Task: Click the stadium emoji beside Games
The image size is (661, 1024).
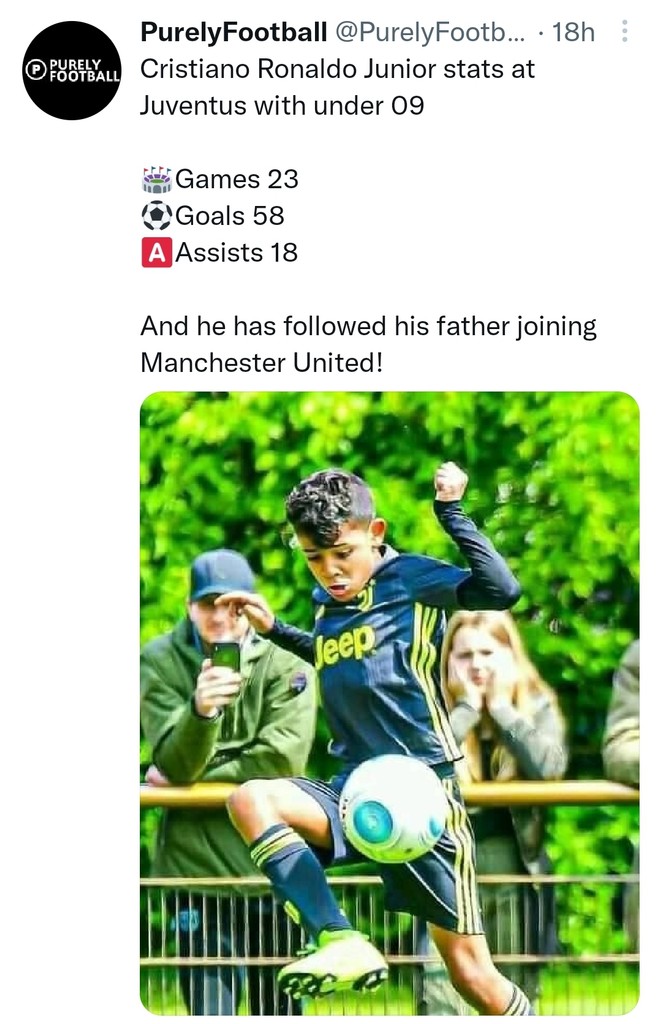Action: pos(157,179)
